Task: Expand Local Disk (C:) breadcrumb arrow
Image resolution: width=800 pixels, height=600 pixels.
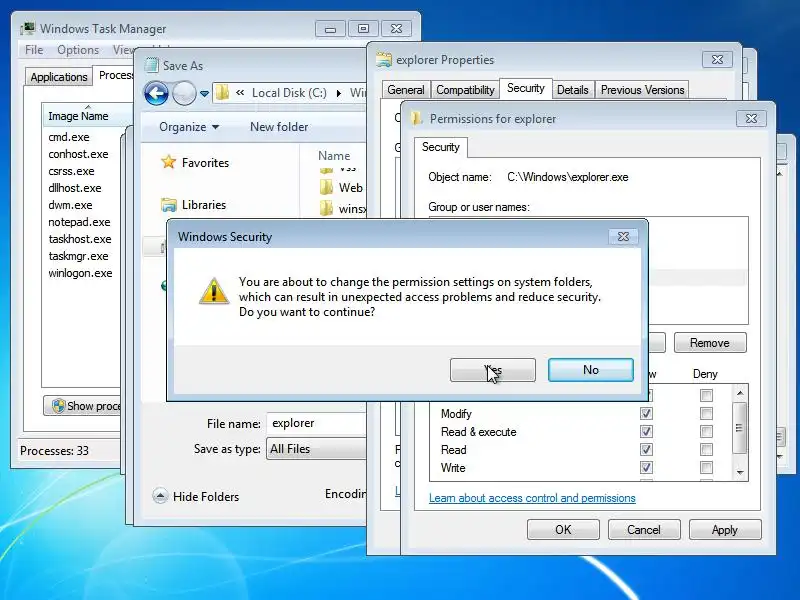Action: tap(338, 93)
